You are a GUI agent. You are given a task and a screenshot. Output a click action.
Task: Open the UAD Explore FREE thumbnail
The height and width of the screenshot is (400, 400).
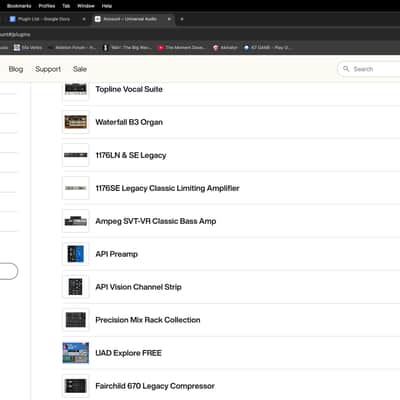(76, 353)
